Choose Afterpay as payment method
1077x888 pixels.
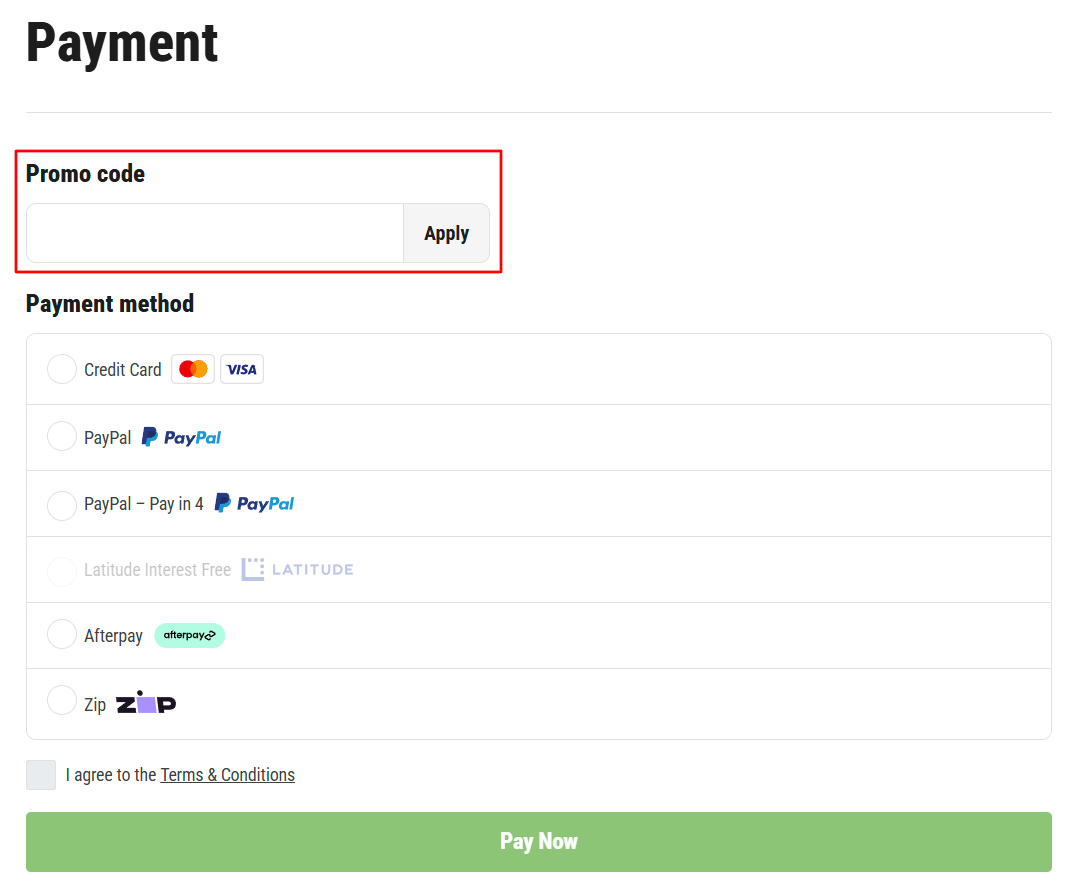point(62,634)
